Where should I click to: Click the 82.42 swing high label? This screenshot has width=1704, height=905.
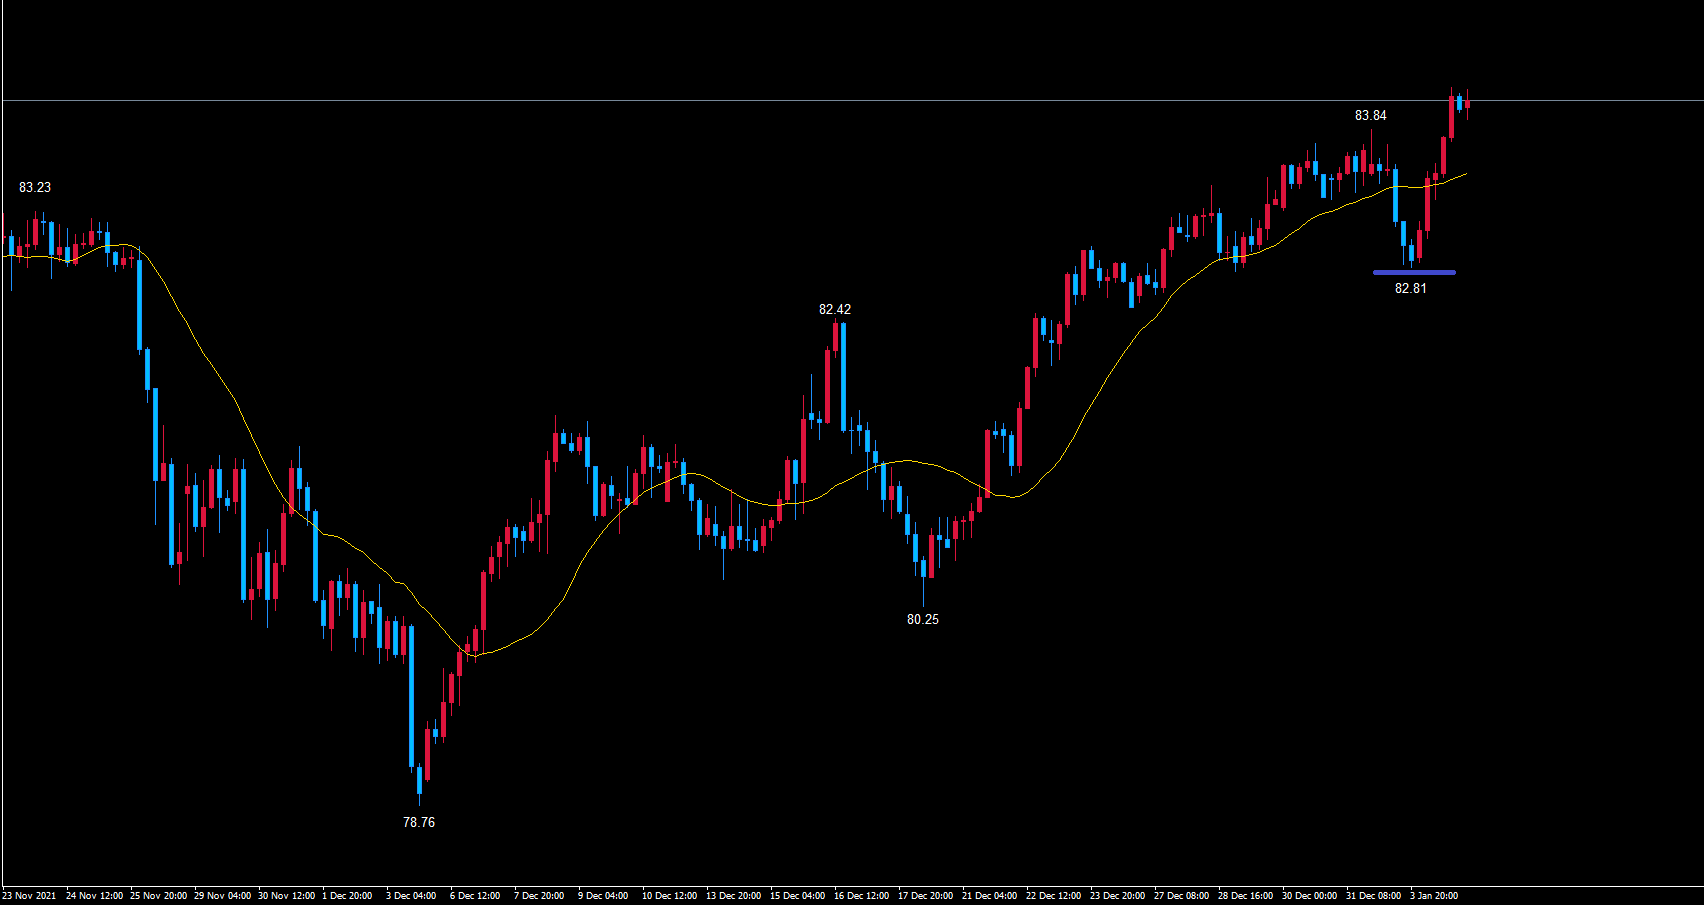(834, 309)
